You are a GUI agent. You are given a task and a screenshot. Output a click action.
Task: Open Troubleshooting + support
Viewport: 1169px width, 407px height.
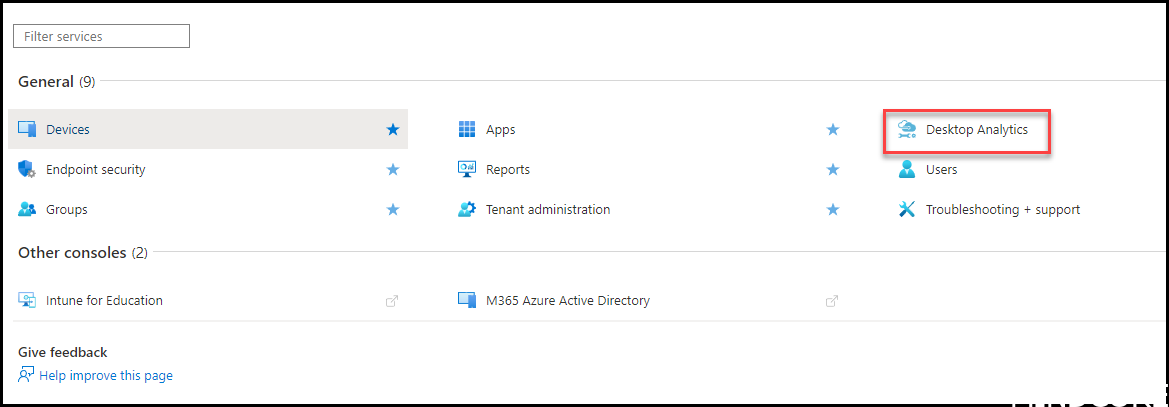coord(1003,210)
